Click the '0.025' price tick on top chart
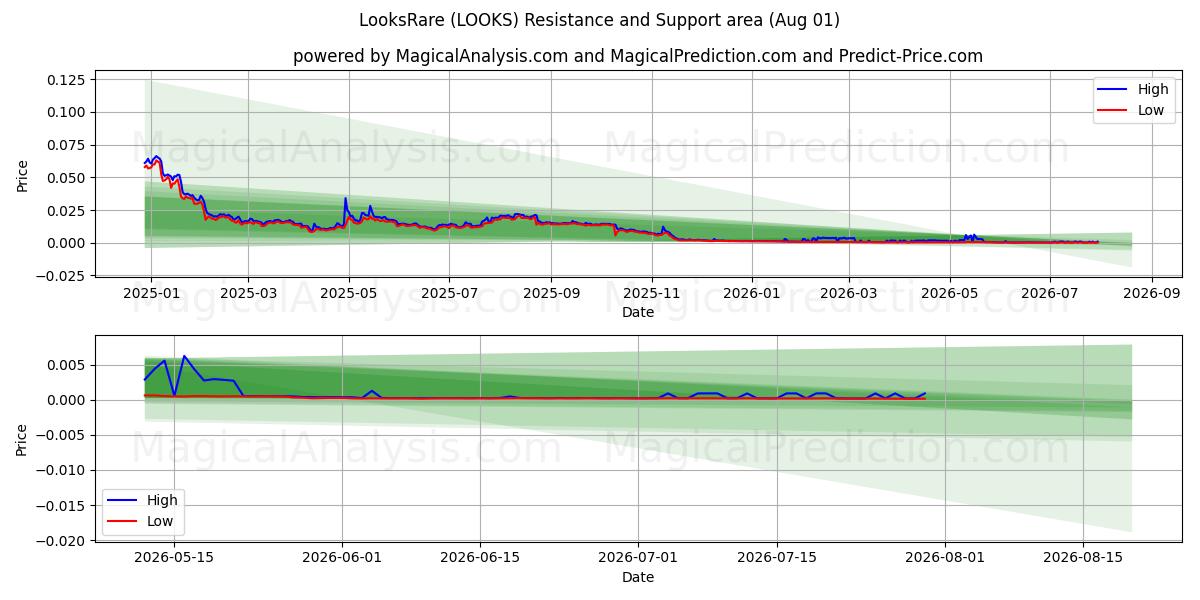 point(69,210)
